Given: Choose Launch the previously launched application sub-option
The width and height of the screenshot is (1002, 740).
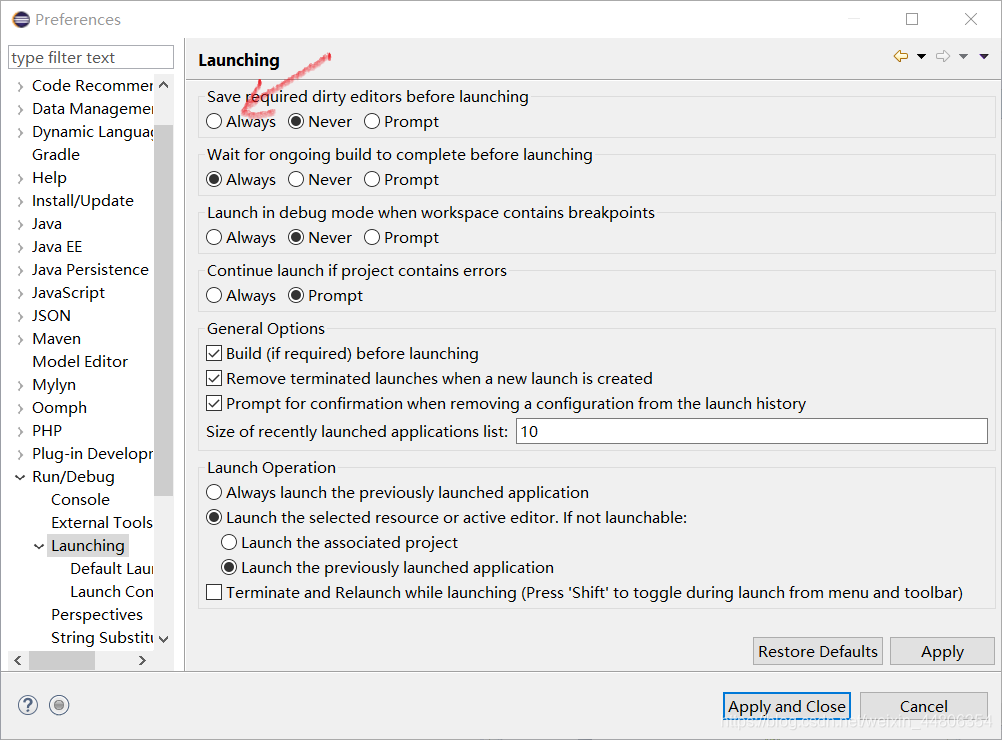Looking at the screenshot, I should click(x=229, y=567).
